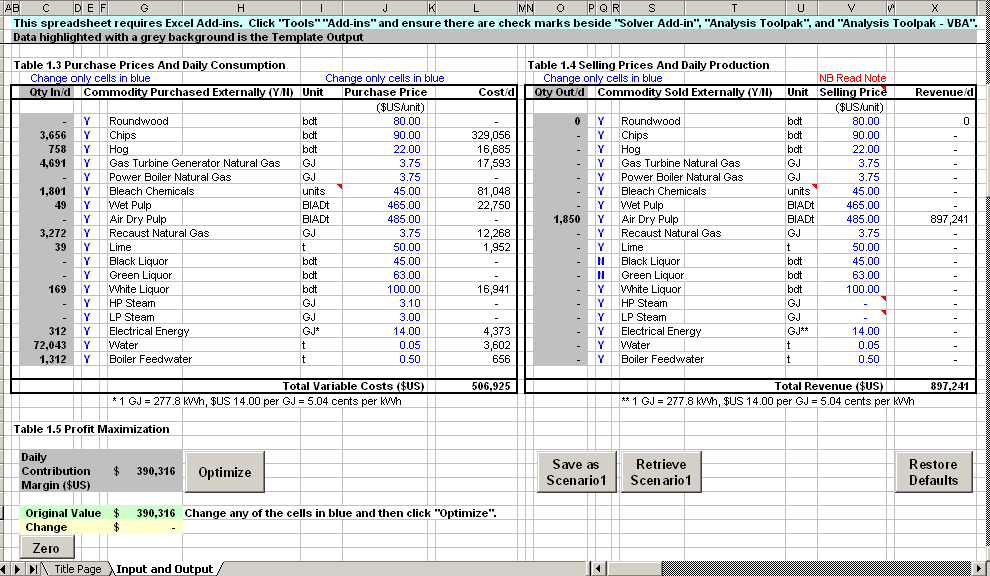Screen dimensions: 990x576
Task: Select Air Dry Pulp quantity out 1,850
Action: (x=560, y=219)
